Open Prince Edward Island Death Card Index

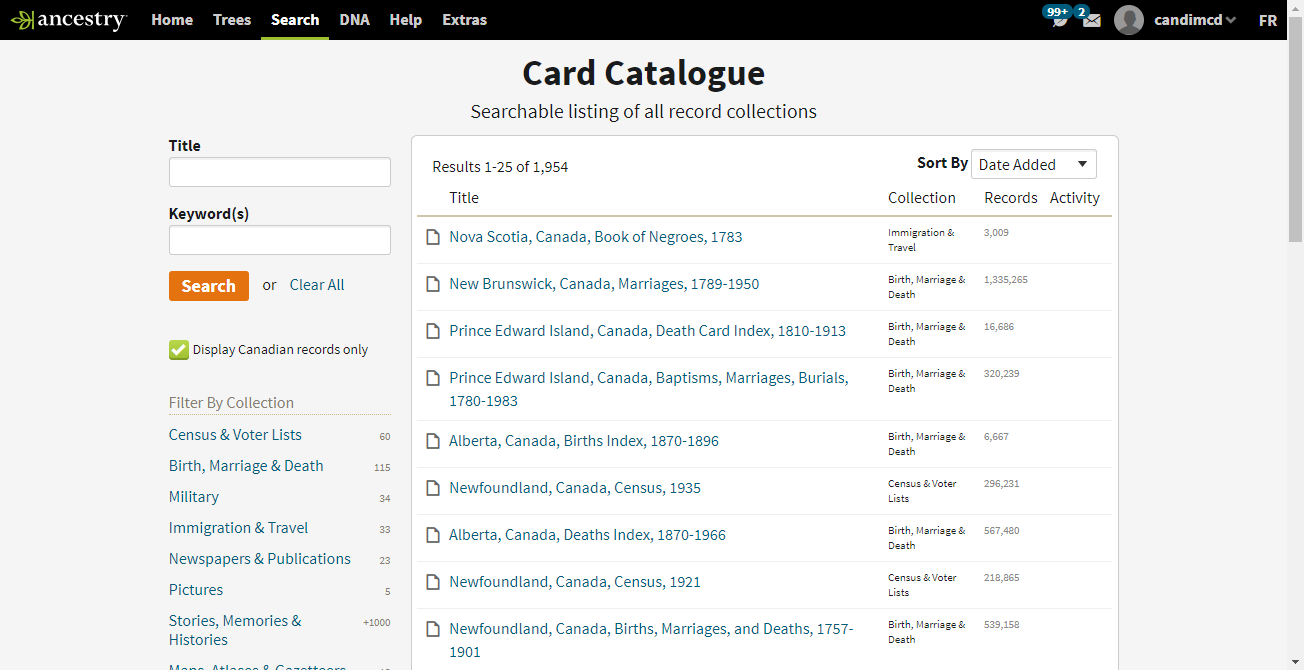[x=647, y=331]
